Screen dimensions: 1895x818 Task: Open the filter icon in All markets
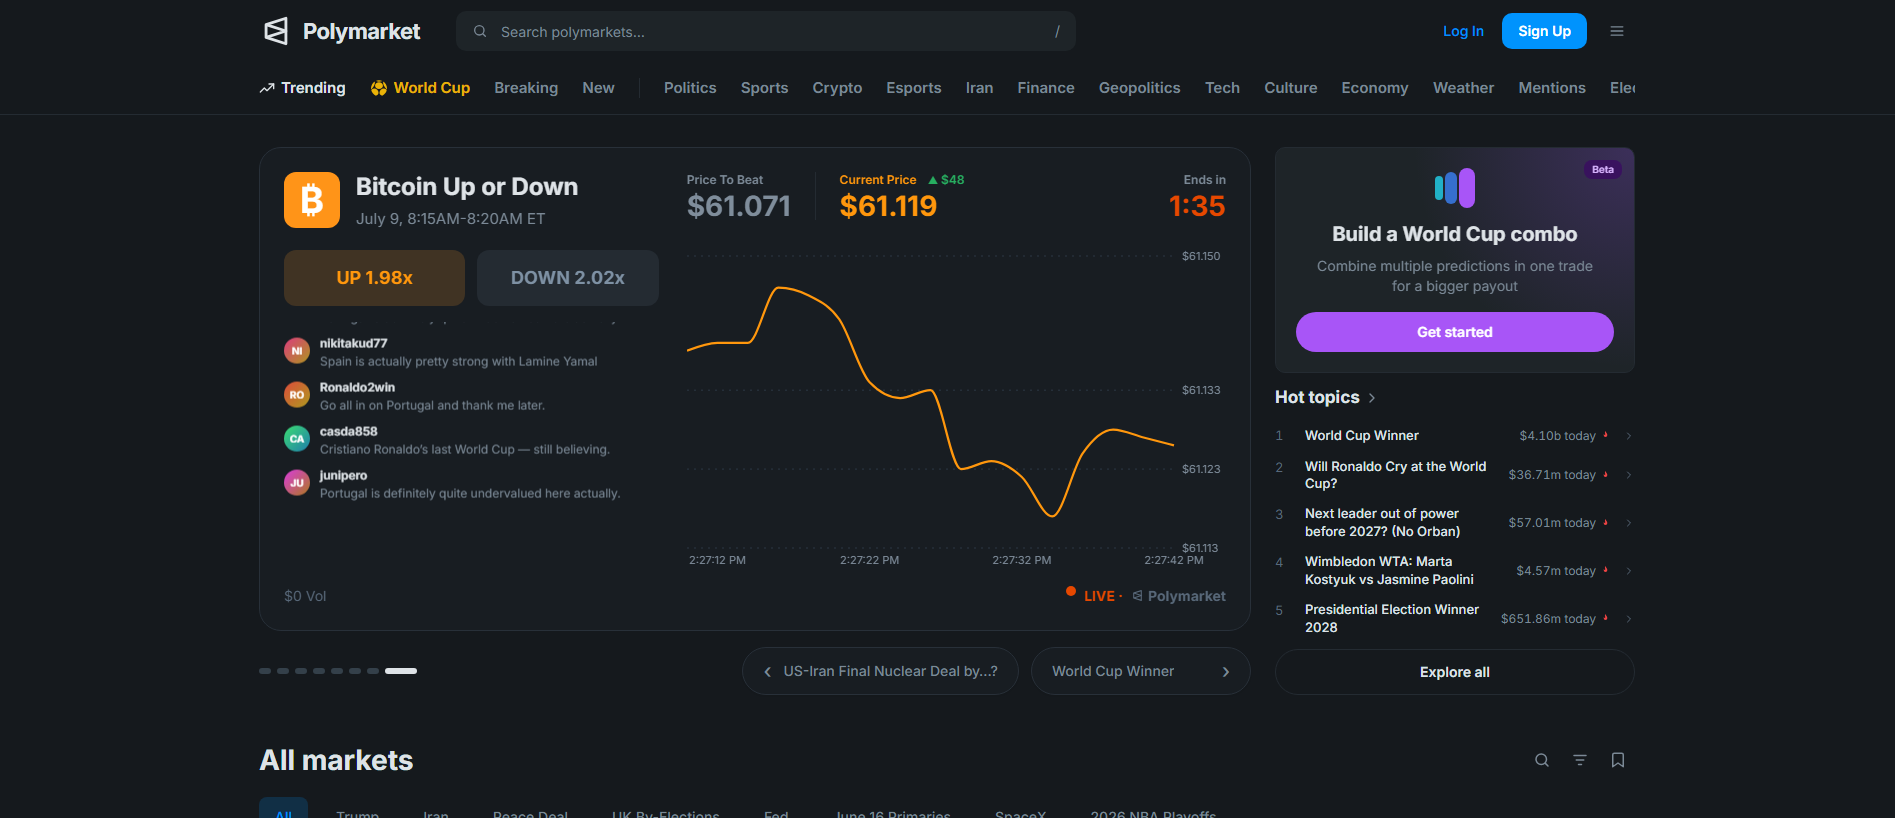pos(1580,760)
